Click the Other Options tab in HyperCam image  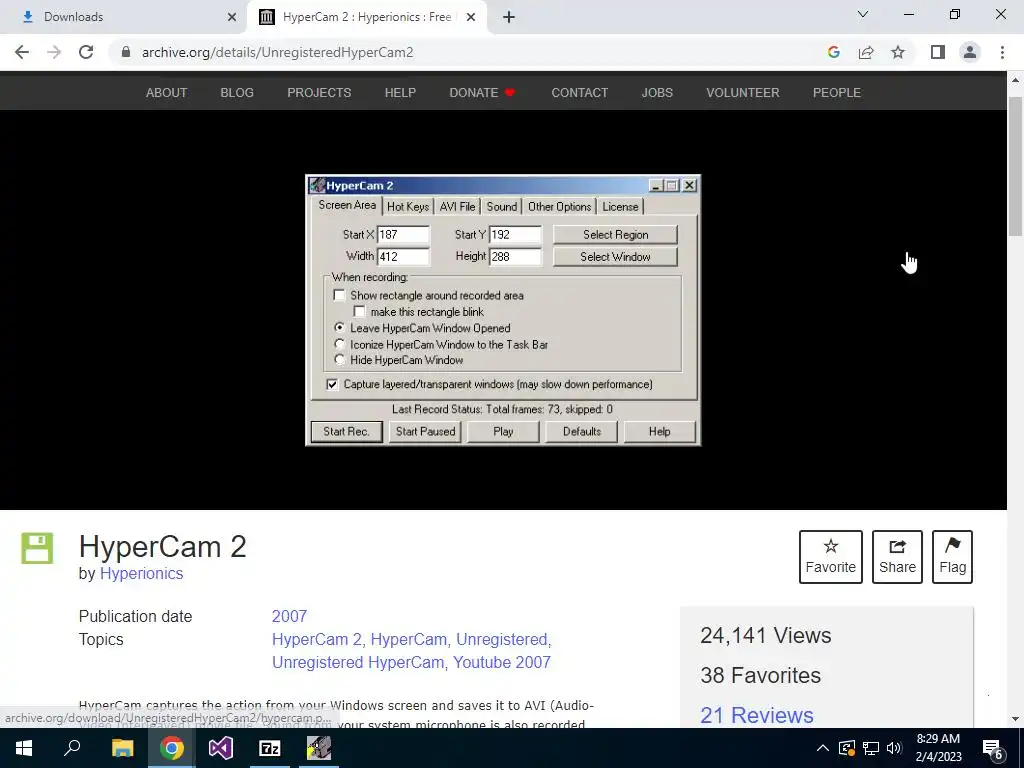pos(560,206)
